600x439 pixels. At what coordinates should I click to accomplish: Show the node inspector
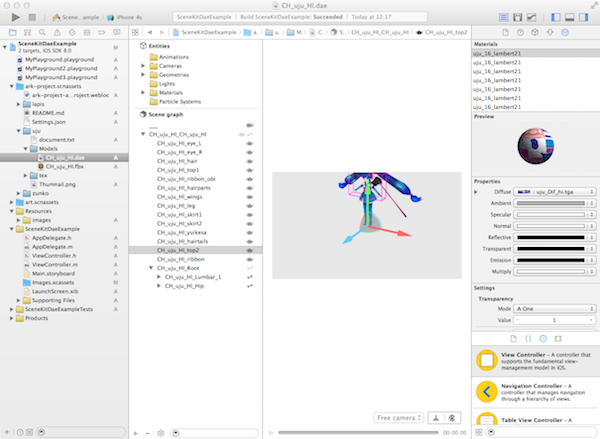click(x=535, y=33)
